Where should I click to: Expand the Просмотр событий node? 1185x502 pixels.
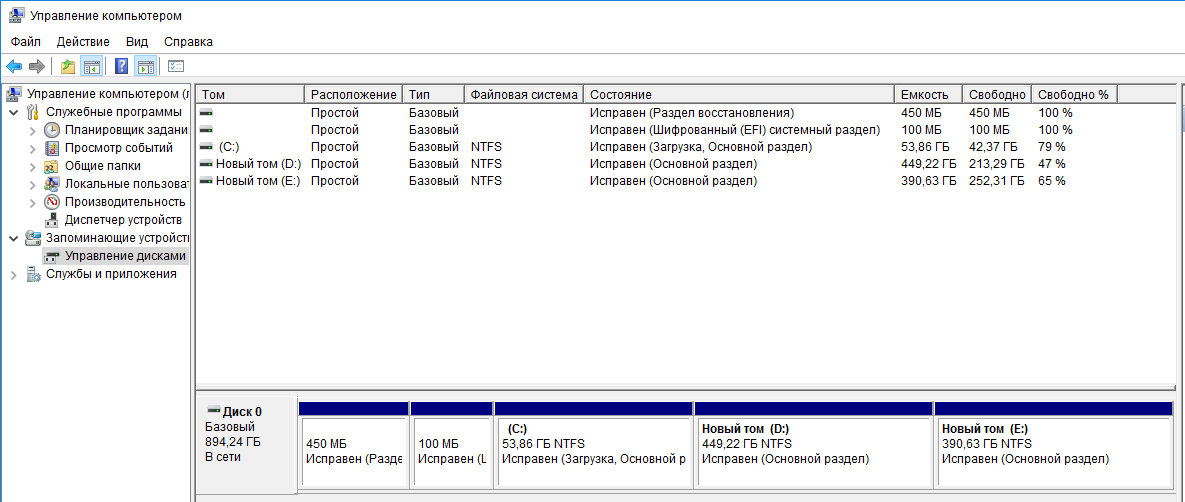[32, 148]
